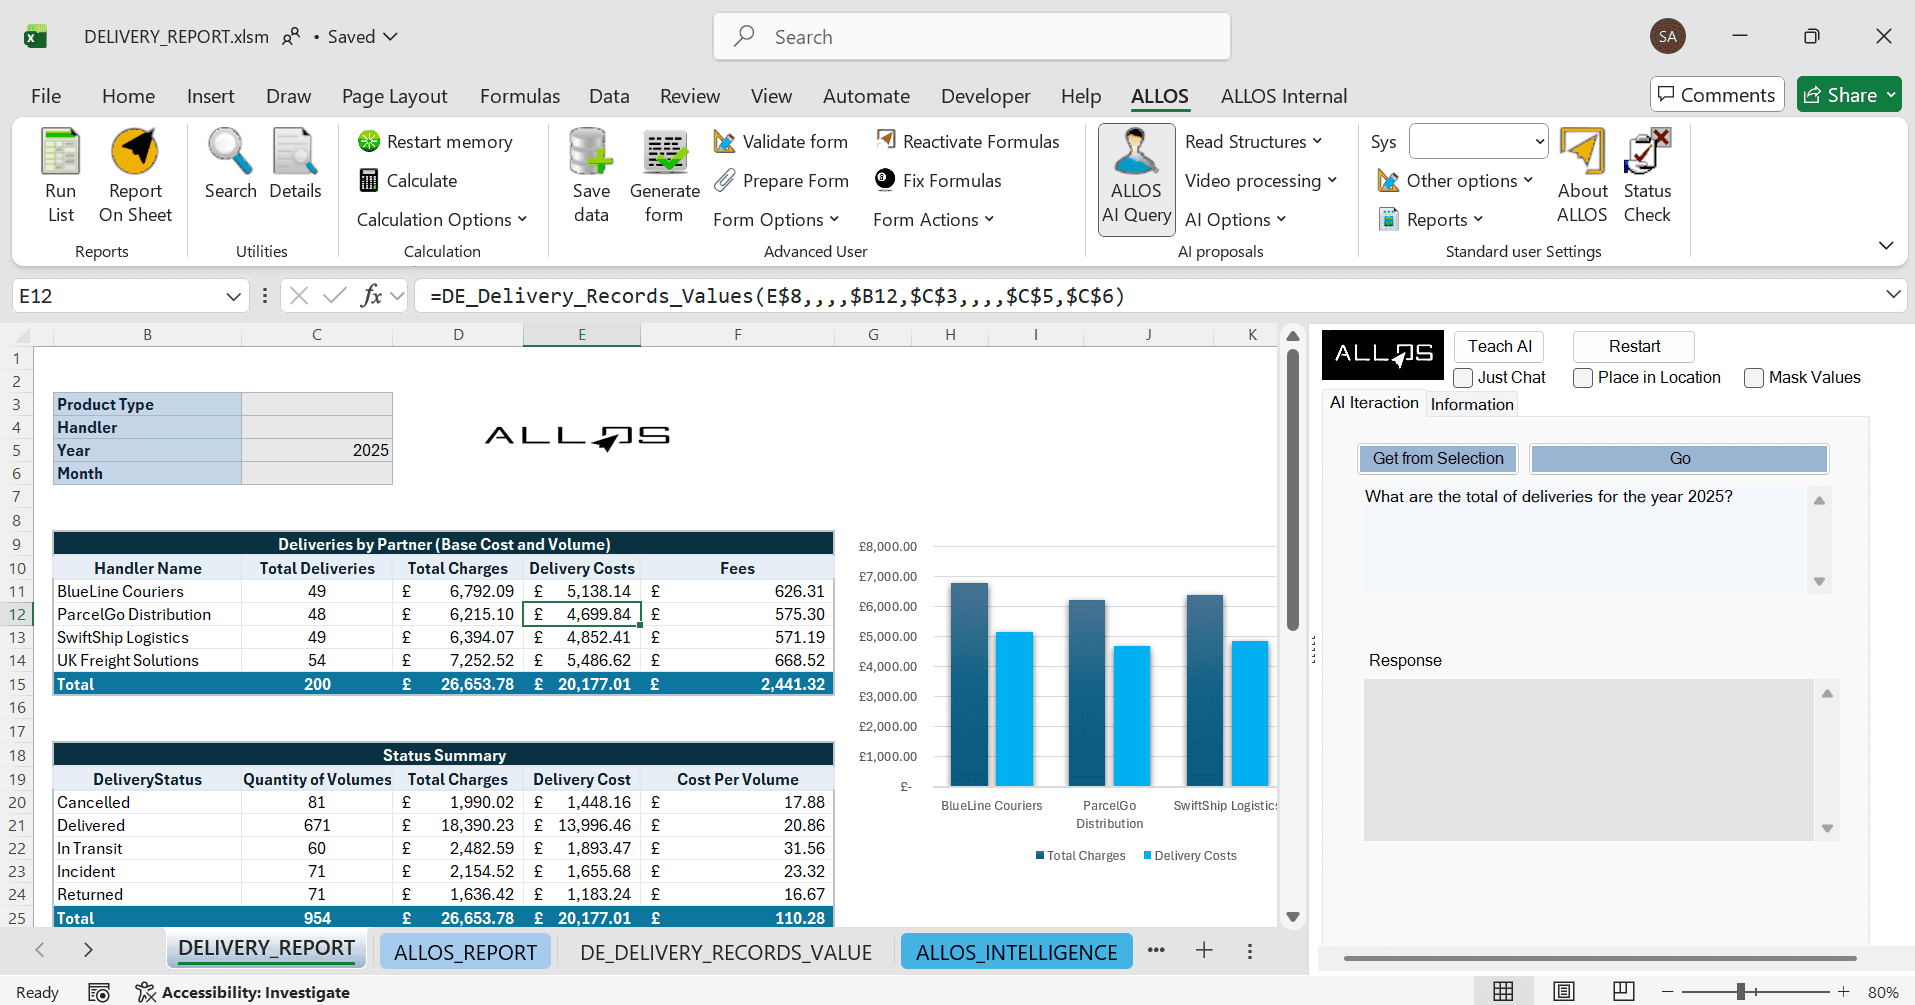
Task: Click the sharing status icon beside filename
Action: (291, 36)
